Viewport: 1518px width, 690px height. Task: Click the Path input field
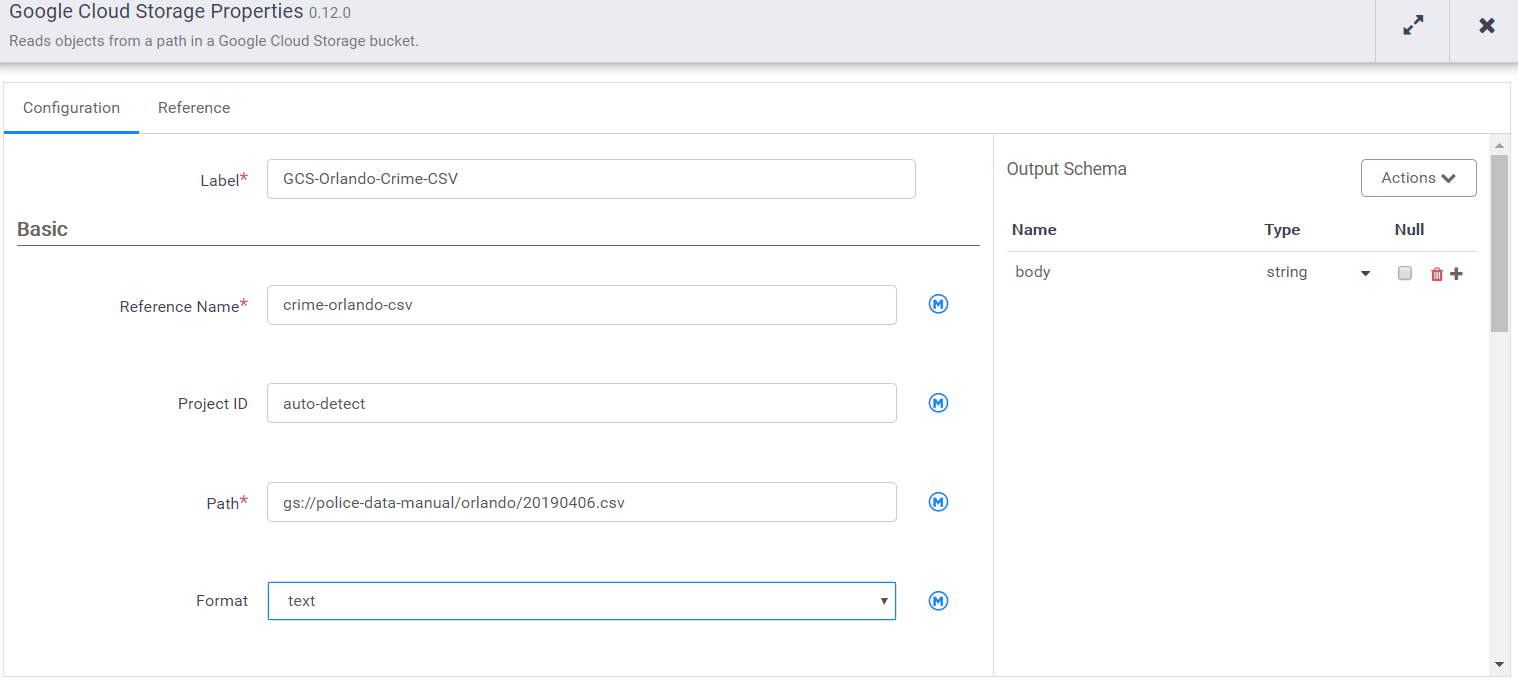point(581,502)
